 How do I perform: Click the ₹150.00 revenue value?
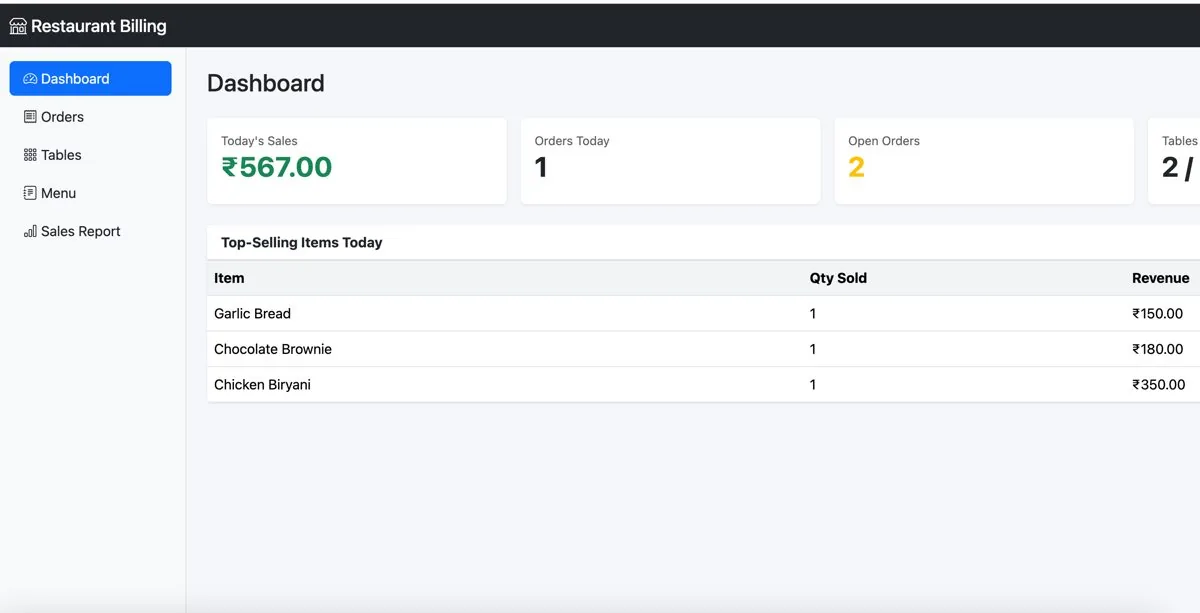click(x=1158, y=314)
